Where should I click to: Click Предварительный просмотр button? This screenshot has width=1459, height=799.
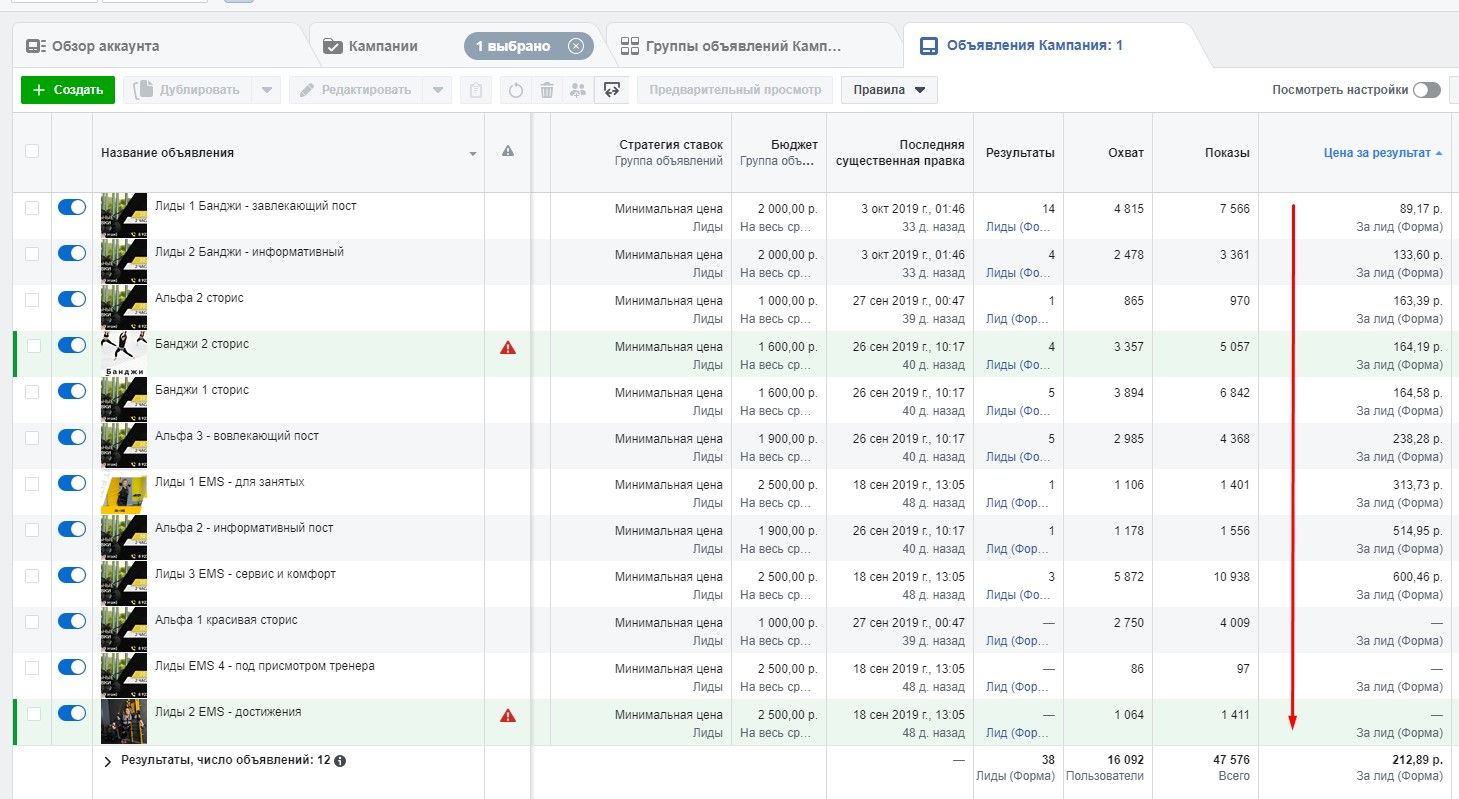[x=735, y=90]
